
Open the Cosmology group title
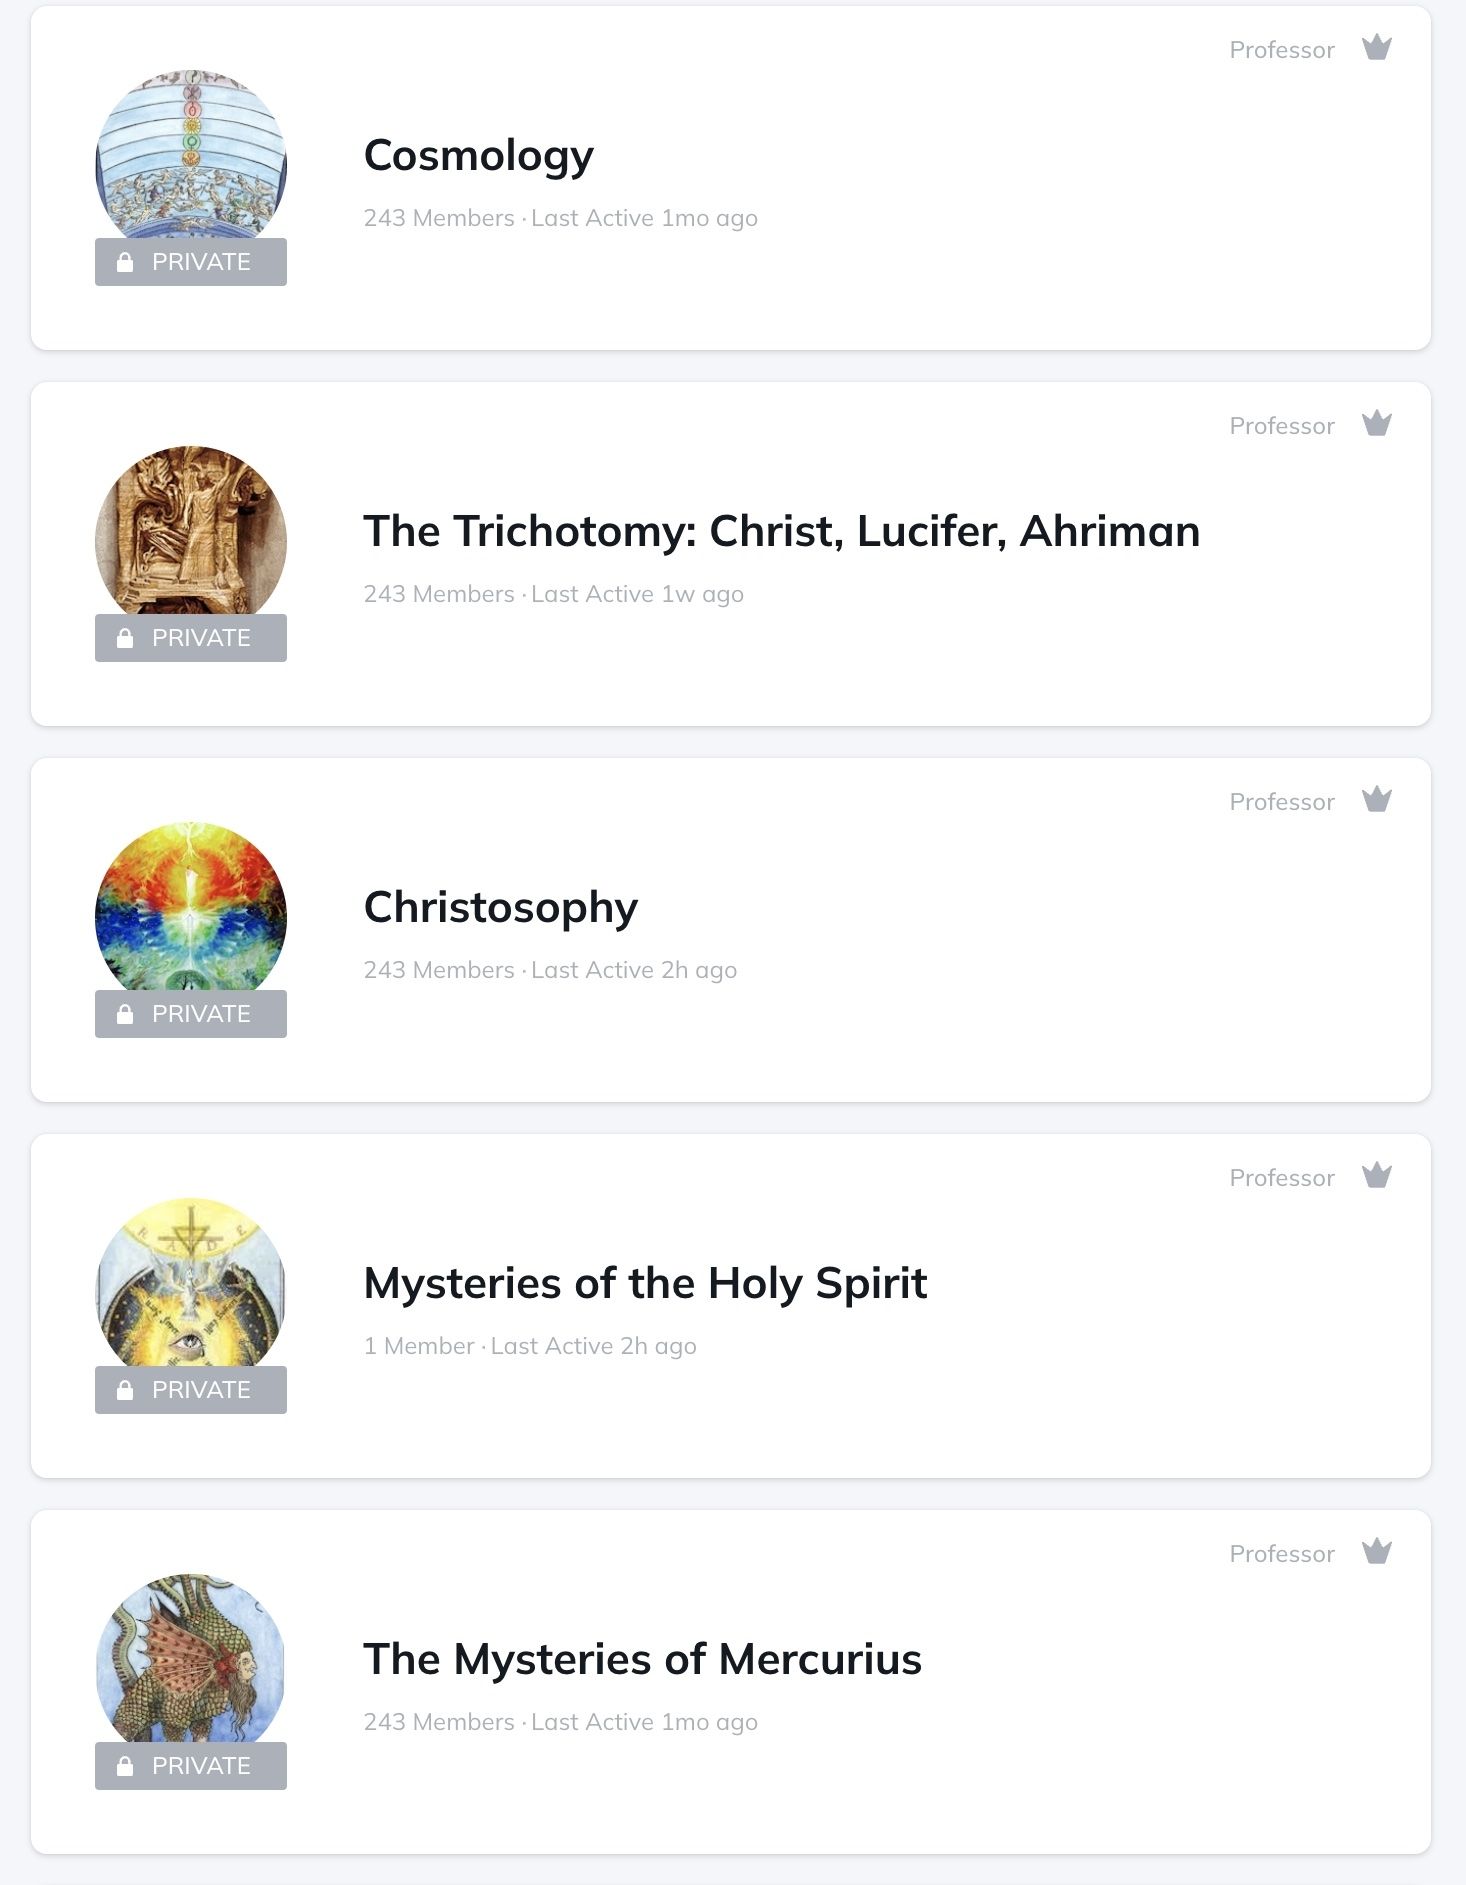[x=478, y=156]
